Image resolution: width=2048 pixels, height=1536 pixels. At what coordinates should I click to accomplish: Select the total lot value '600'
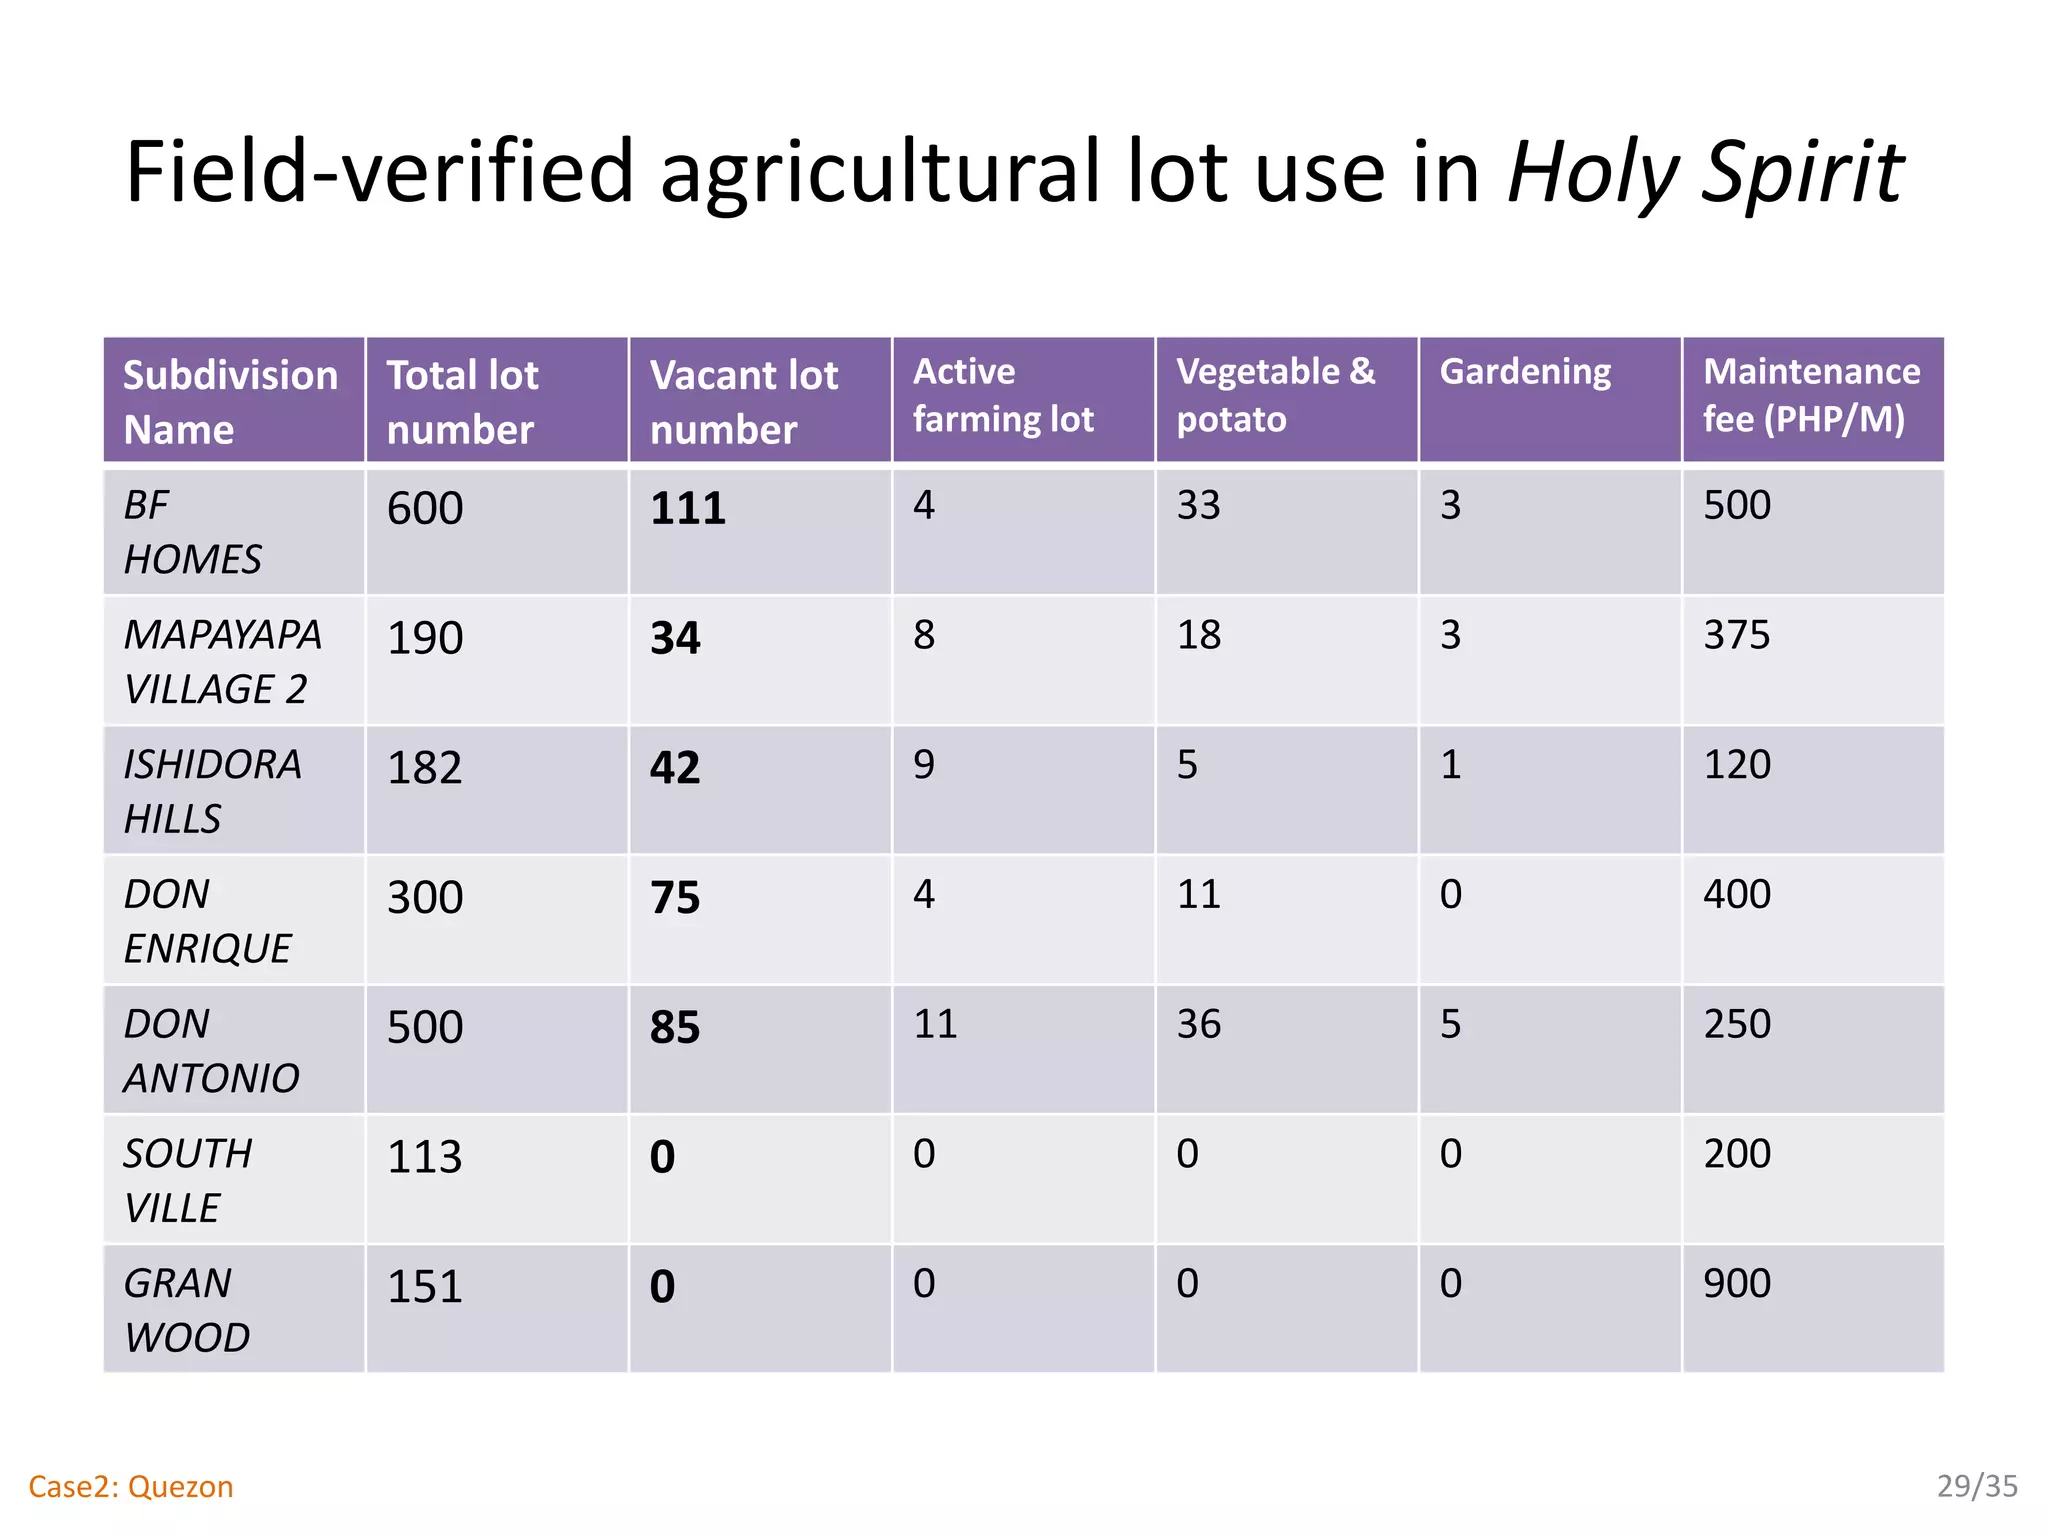click(x=425, y=509)
